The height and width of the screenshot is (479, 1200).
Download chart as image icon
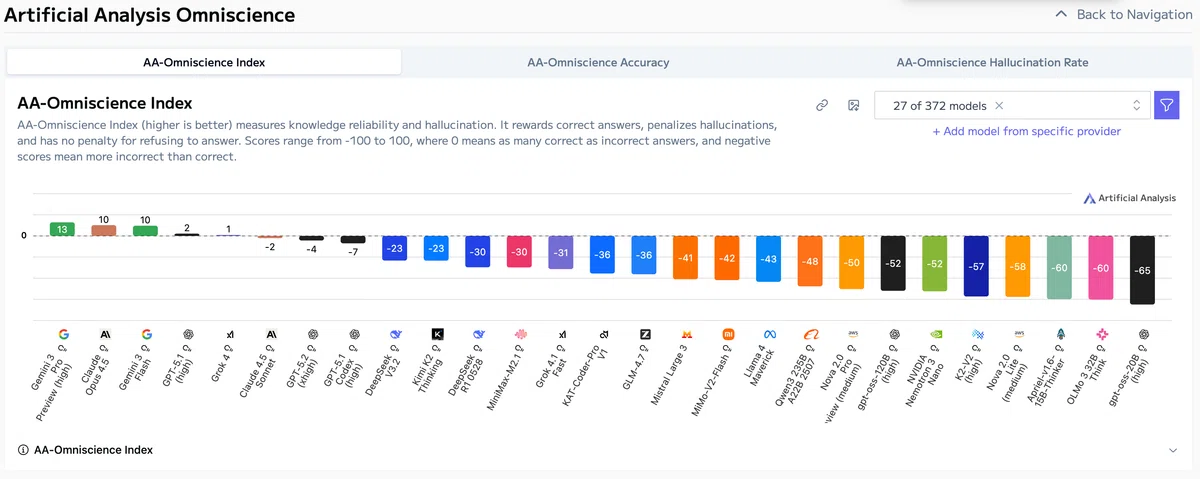(853, 105)
